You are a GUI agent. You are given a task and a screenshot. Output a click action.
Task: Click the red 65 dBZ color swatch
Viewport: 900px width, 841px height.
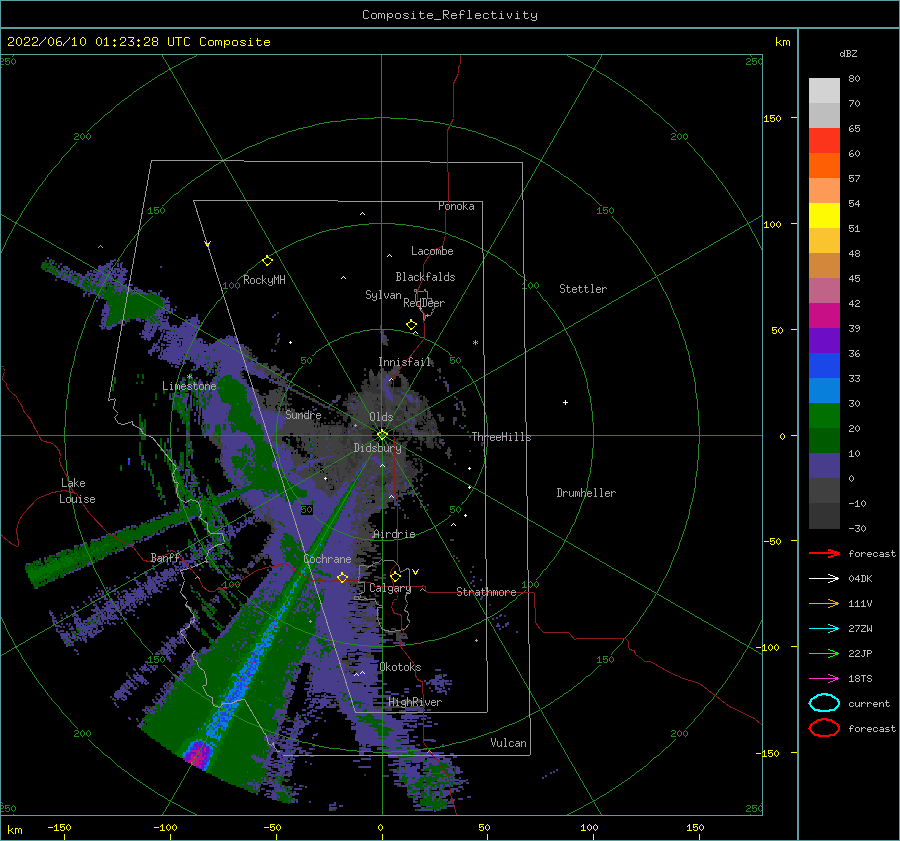point(824,141)
